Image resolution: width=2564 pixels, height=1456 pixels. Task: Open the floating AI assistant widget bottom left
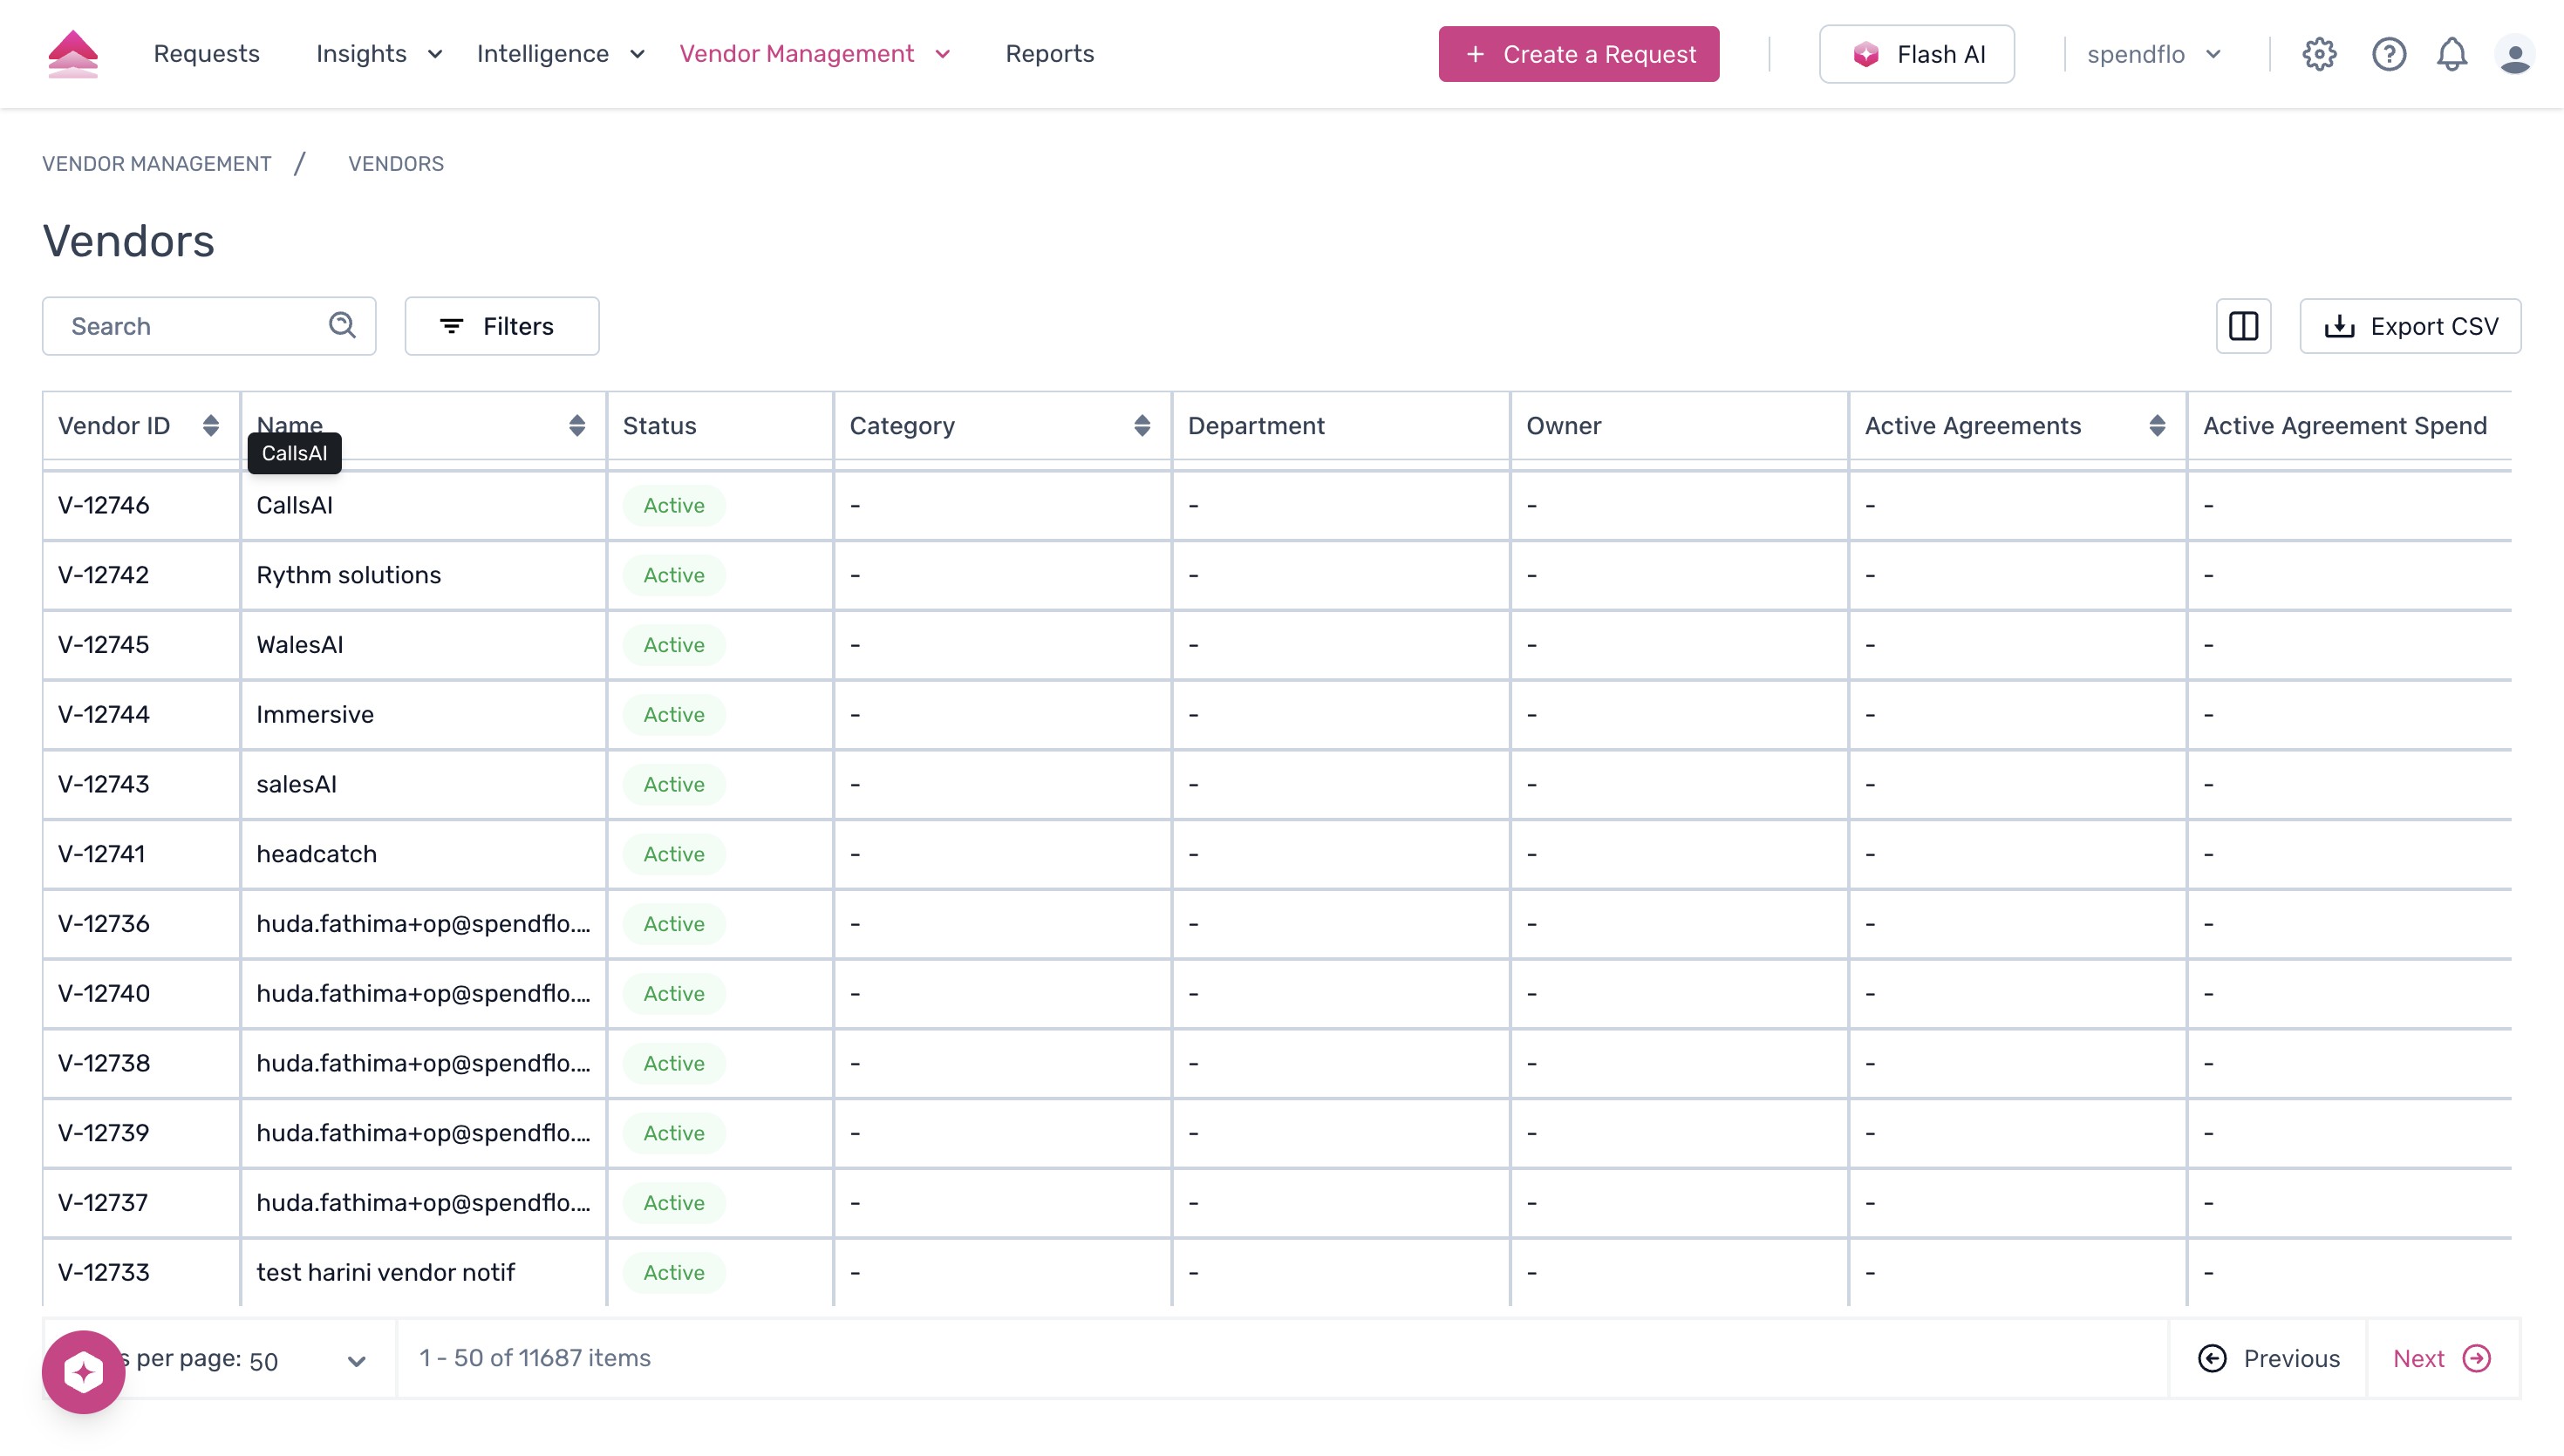(x=83, y=1371)
